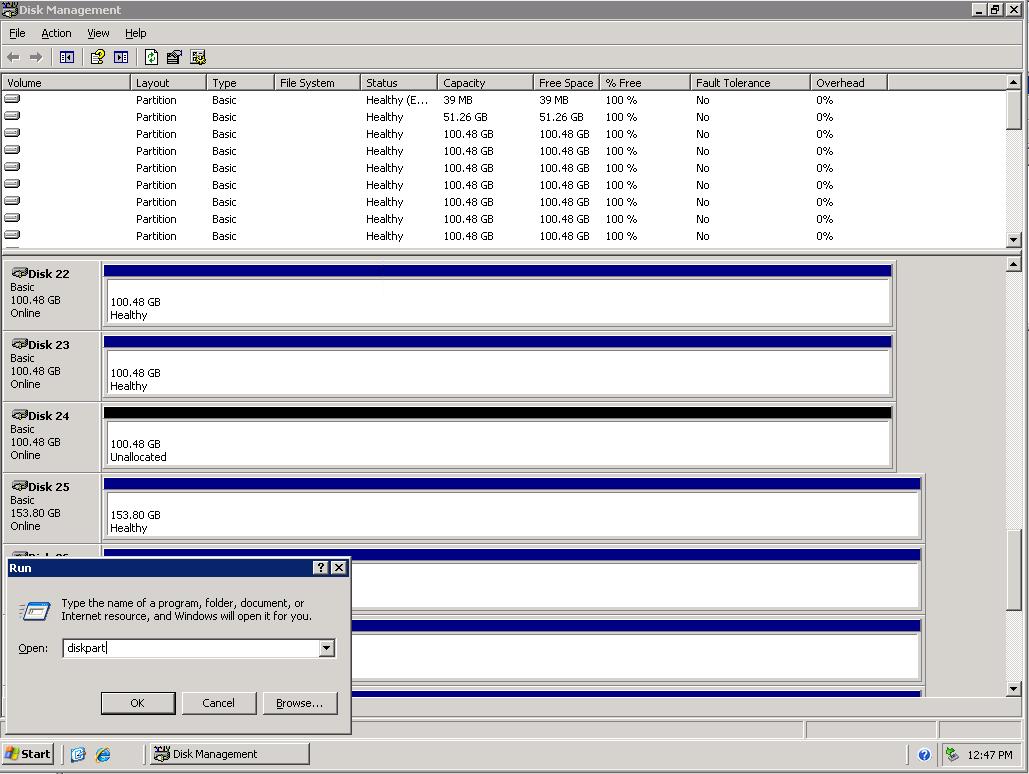Image resolution: width=1029 pixels, height=774 pixels.
Task: Click Browse in the Run dialog
Action: 299,703
